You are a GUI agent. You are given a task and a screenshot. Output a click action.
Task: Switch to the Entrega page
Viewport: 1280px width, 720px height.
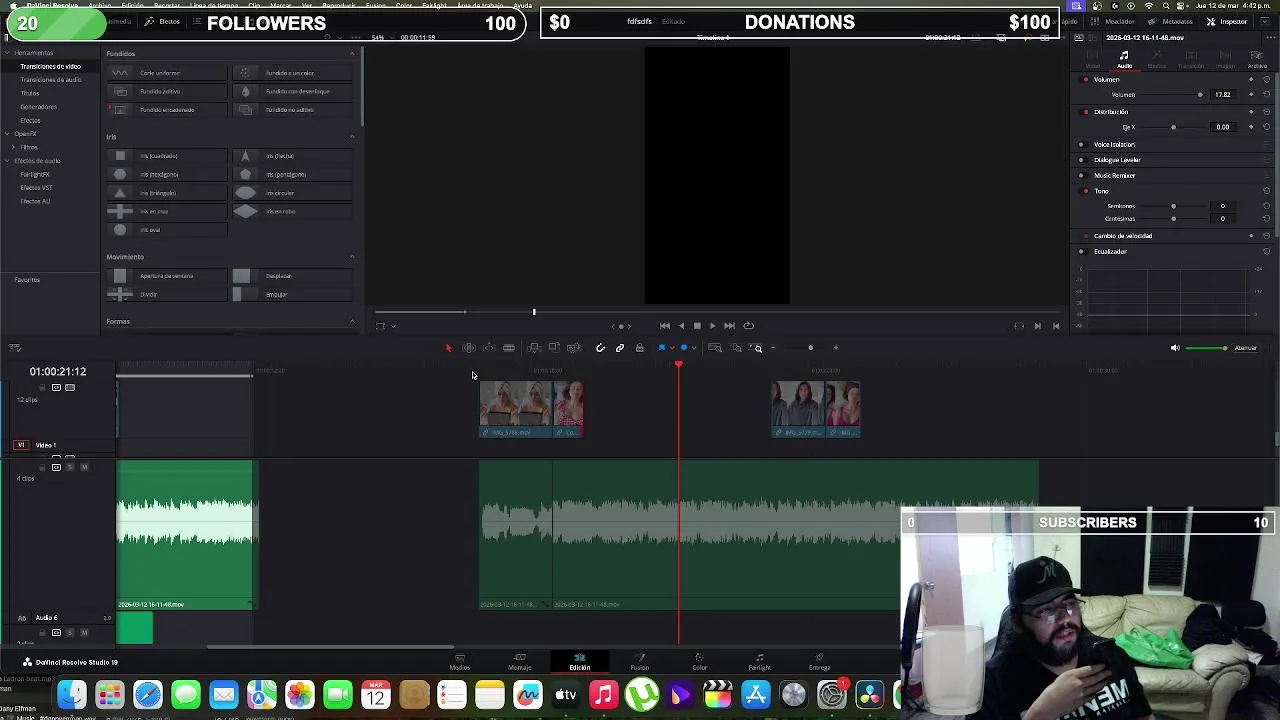point(820,662)
